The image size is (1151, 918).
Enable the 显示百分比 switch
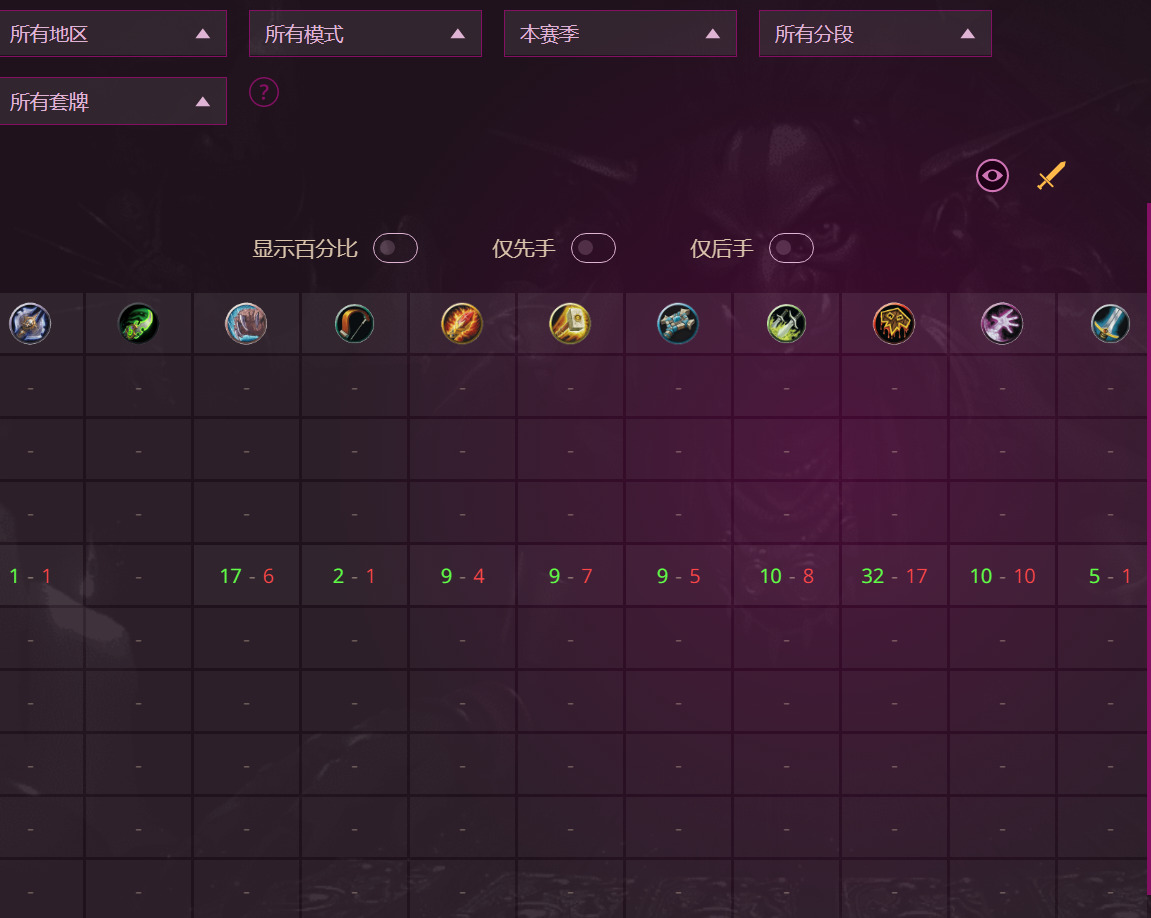395,248
